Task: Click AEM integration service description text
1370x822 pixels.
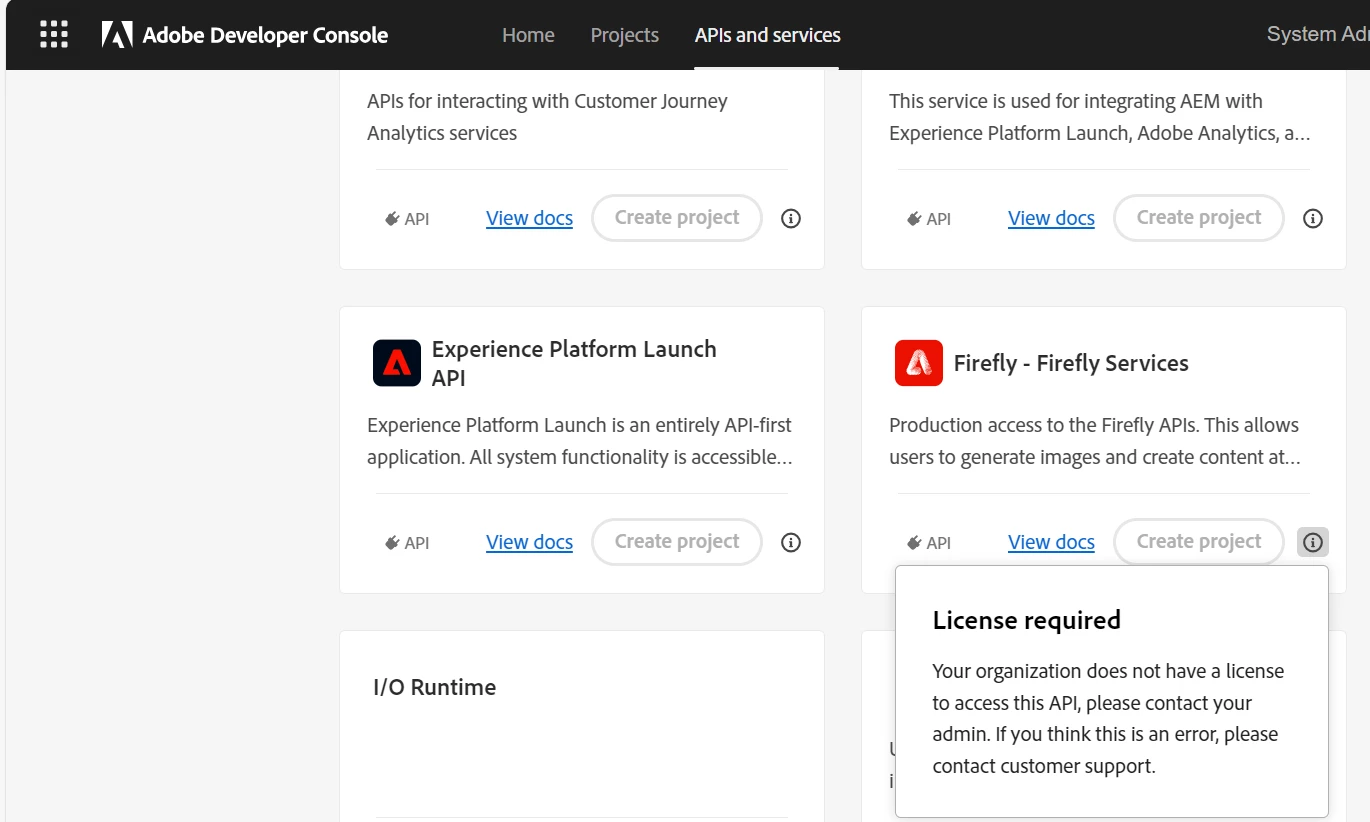Action: coord(1100,117)
